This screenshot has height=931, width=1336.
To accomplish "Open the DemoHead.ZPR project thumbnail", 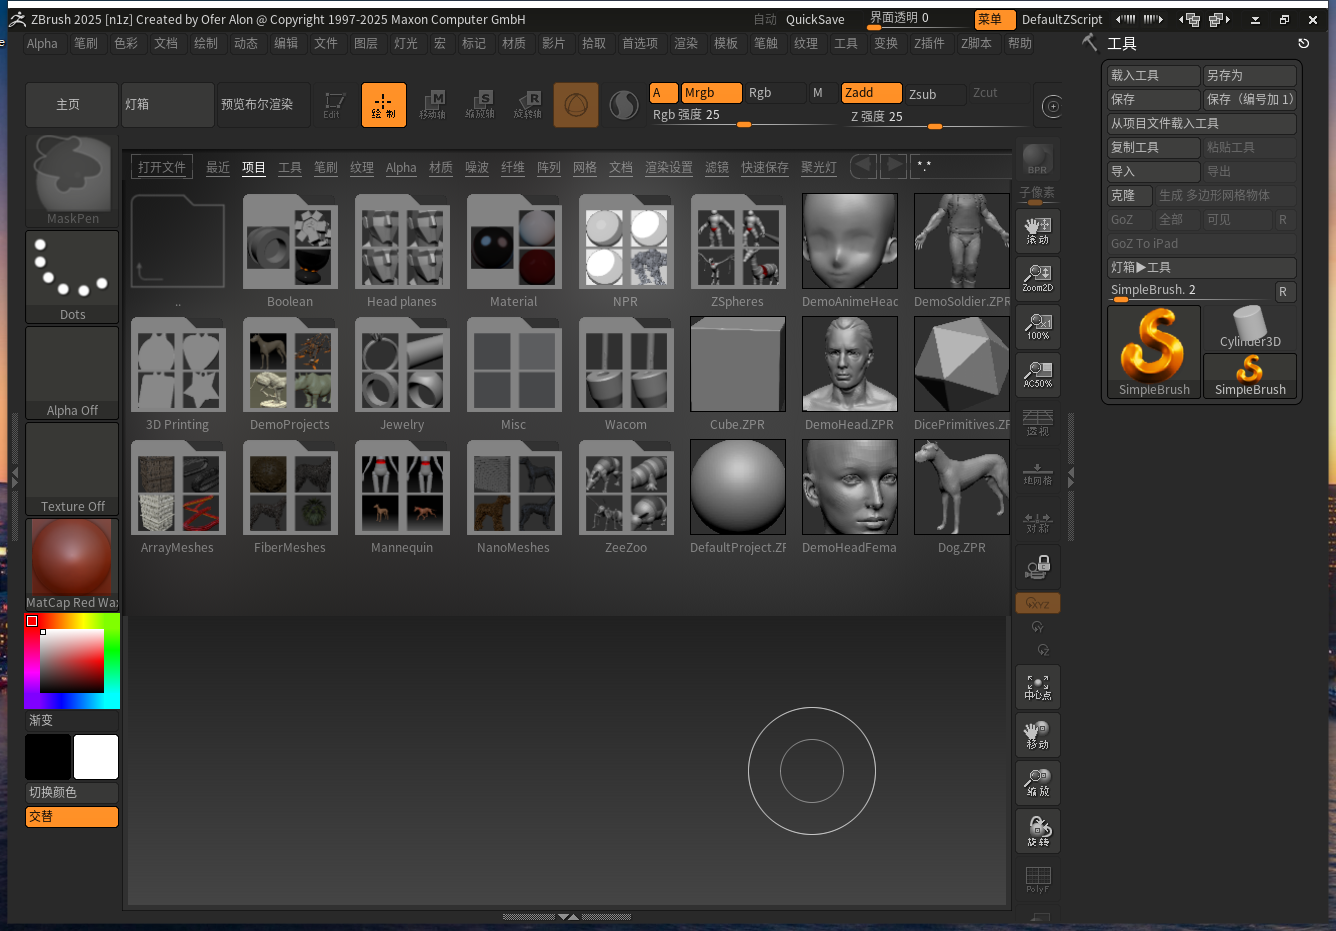I will coord(849,364).
